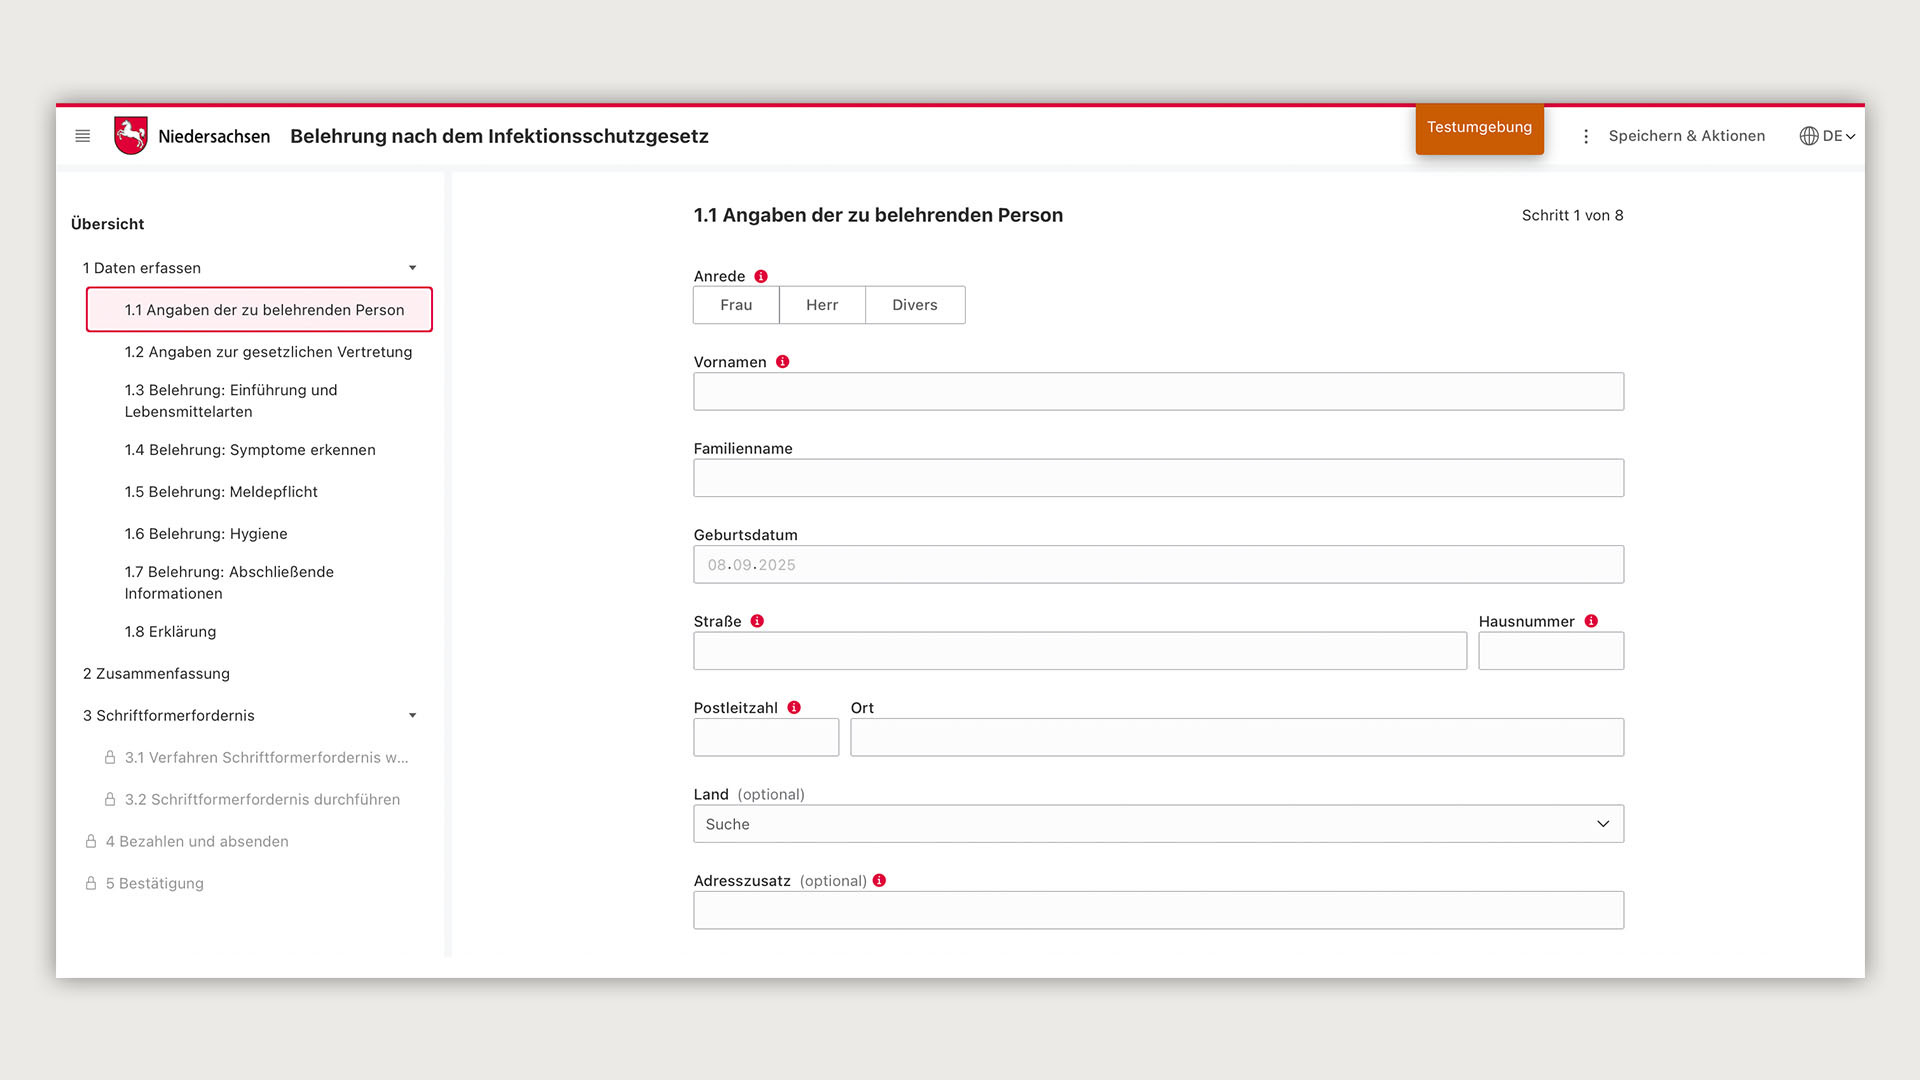The image size is (1920, 1080).
Task: Open the Land Suche dropdown
Action: click(1158, 824)
